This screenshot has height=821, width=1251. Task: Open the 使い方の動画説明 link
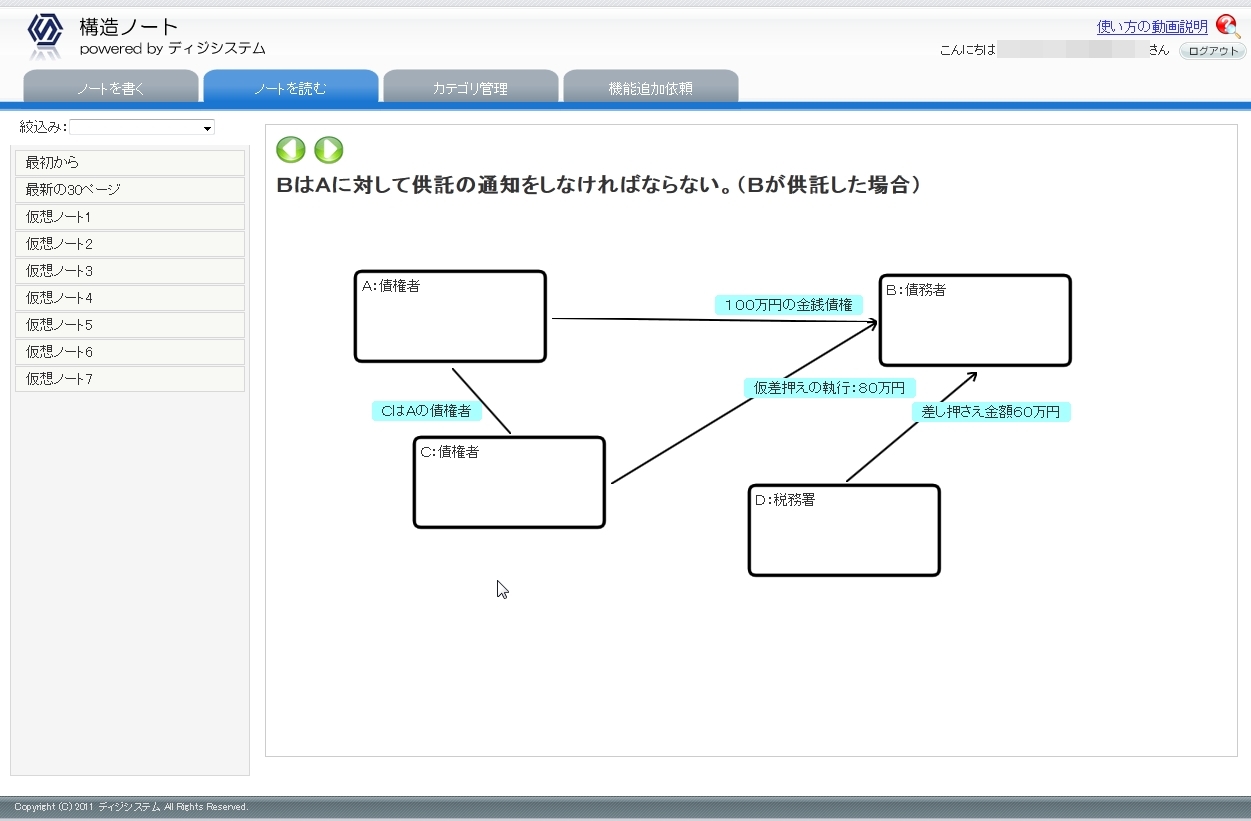click(1152, 27)
